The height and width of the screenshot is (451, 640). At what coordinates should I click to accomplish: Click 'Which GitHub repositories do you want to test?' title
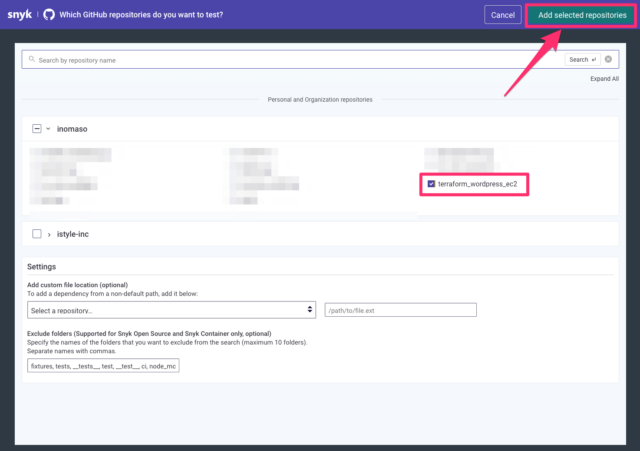(141, 15)
